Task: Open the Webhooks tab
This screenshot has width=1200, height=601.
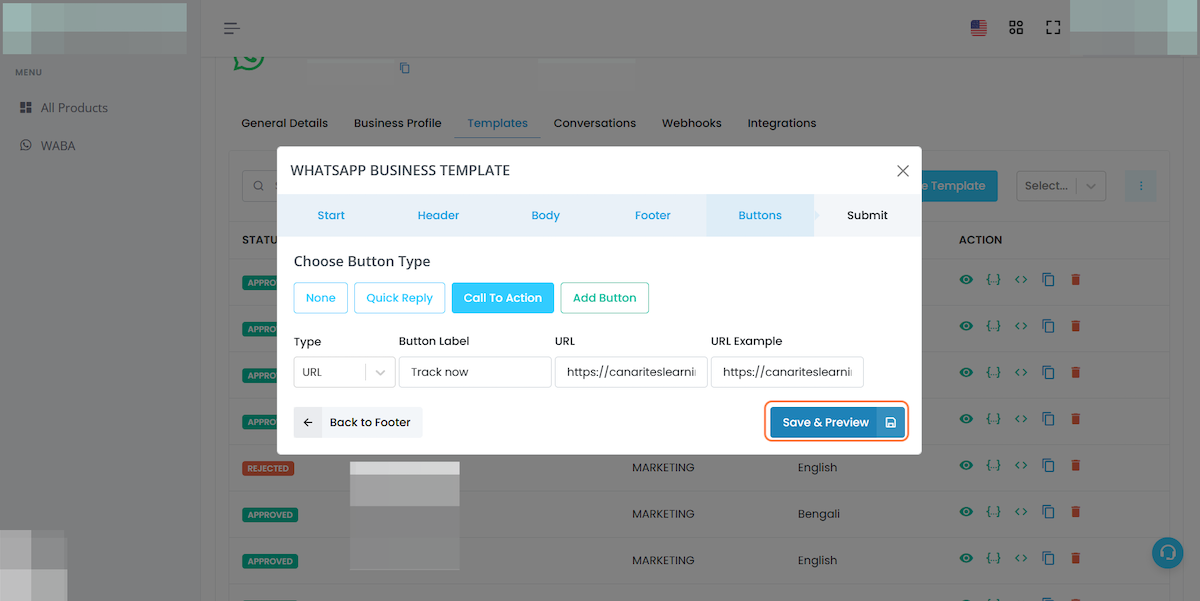Action: [692, 123]
